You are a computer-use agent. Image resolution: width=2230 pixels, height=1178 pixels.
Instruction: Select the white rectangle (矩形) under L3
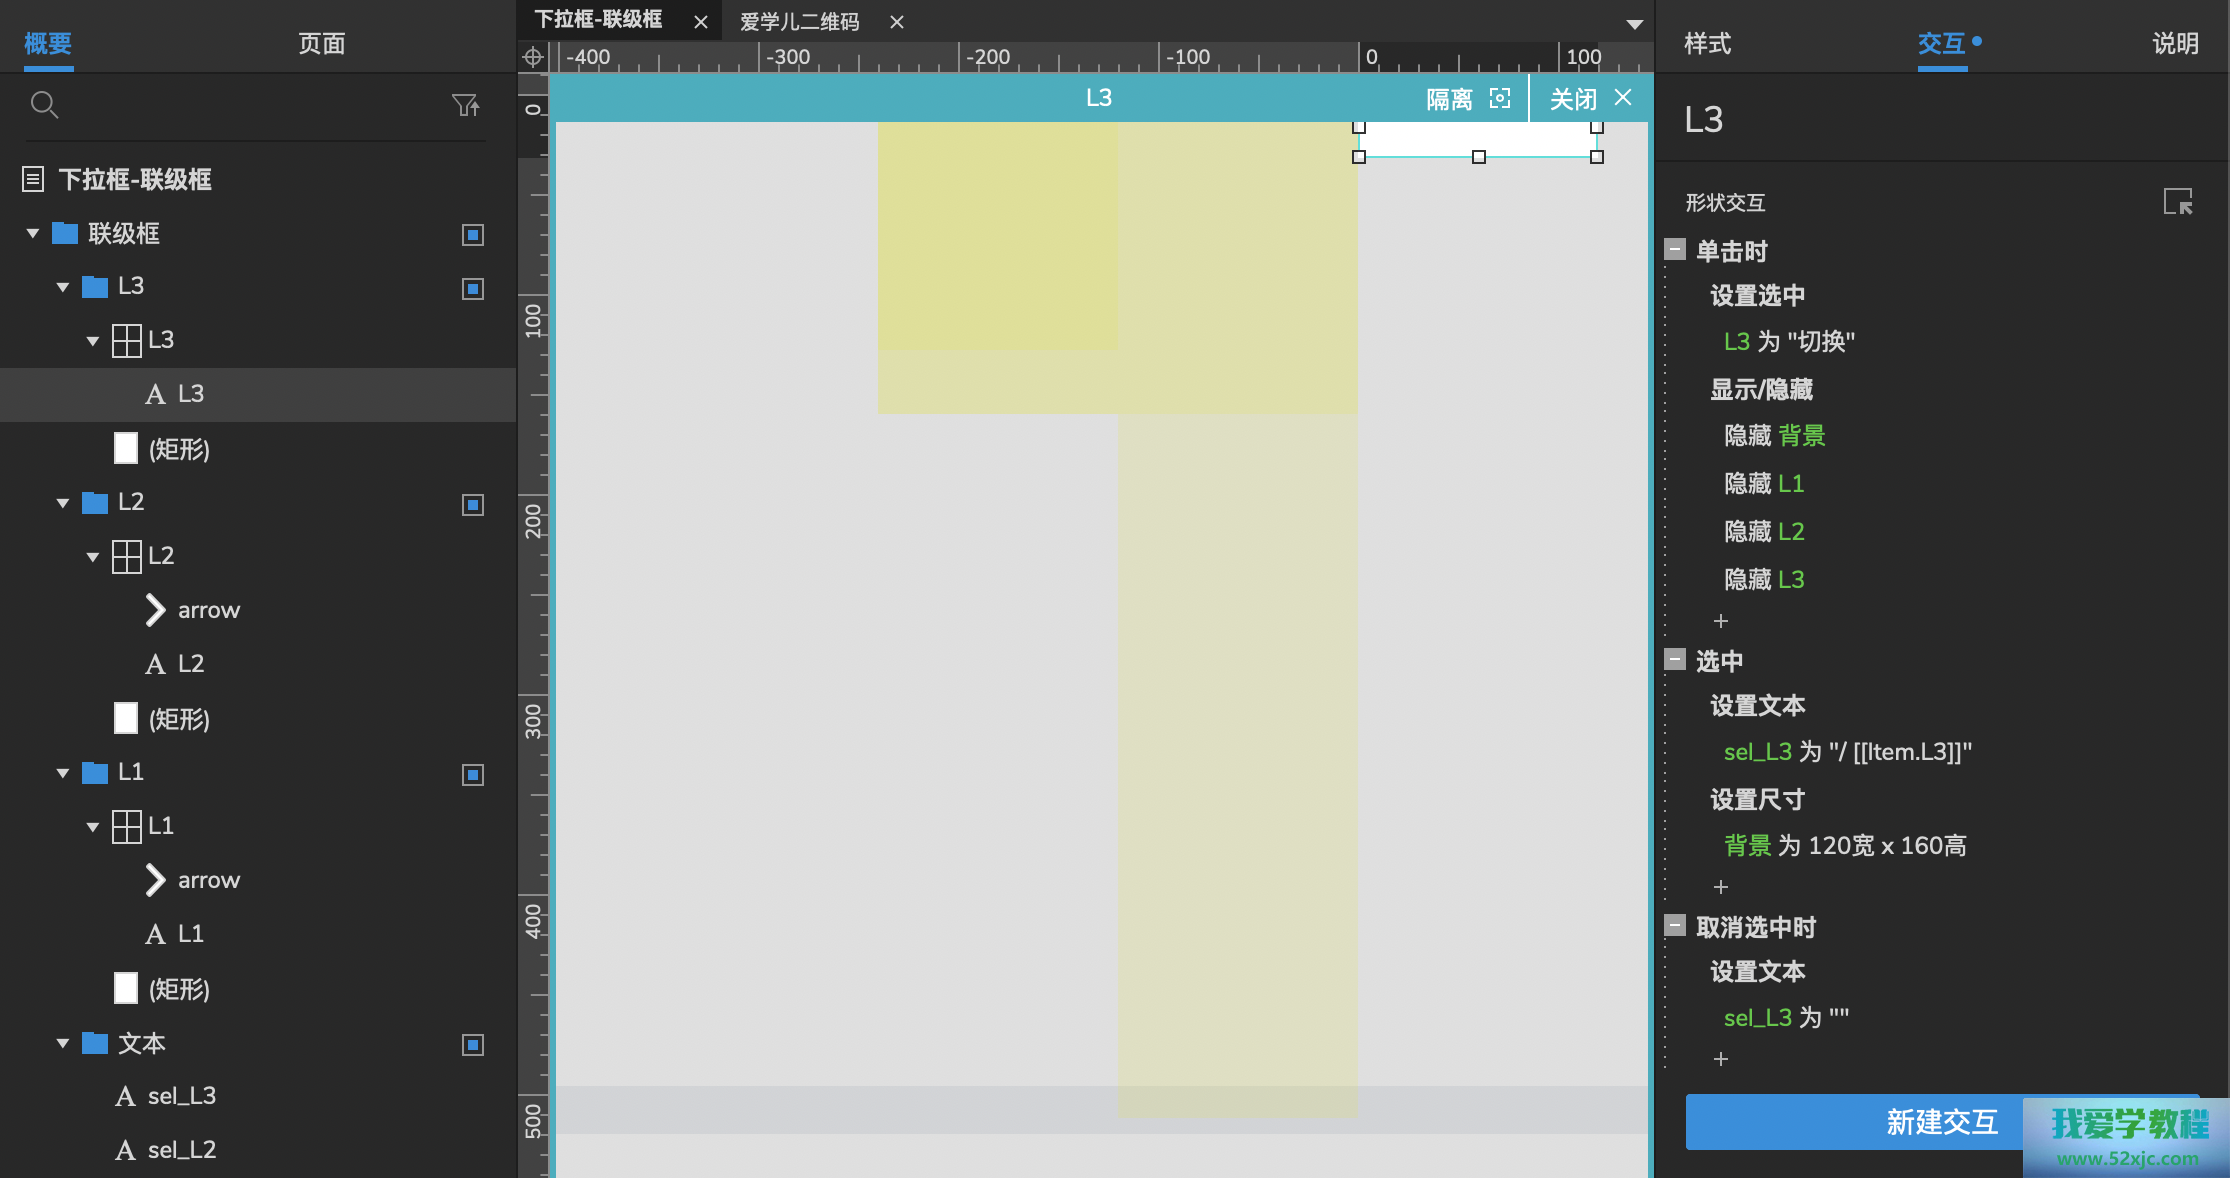tap(126, 449)
